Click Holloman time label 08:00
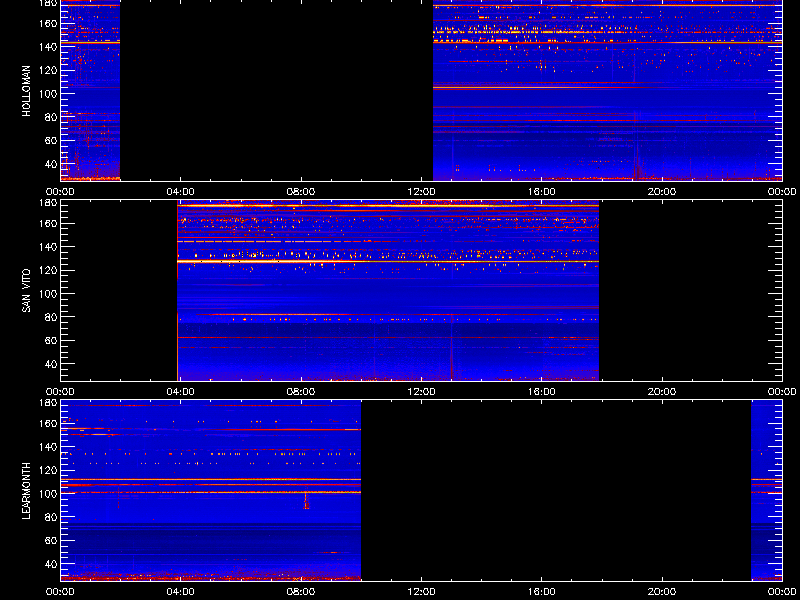Image resolution: width=800 pixels, height=600 pixels. pos(301,192)
